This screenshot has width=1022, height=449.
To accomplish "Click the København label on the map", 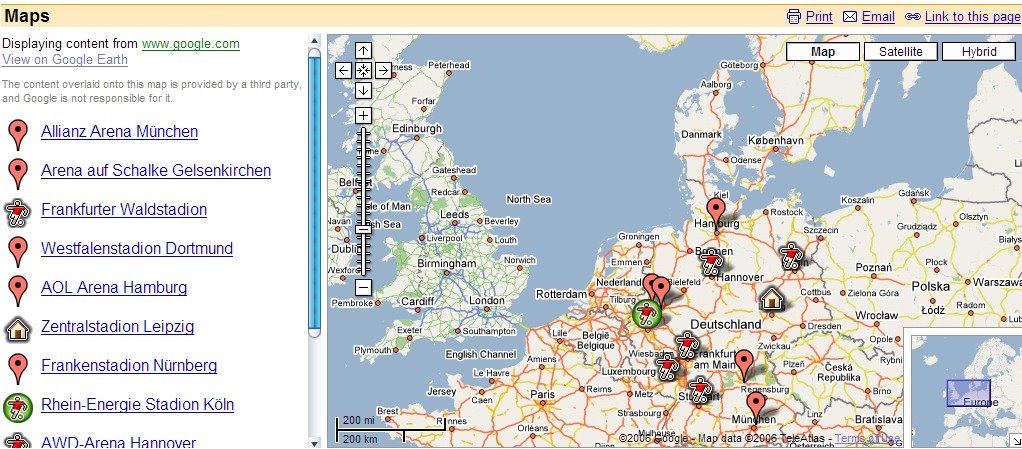I will tap(776, 140).
